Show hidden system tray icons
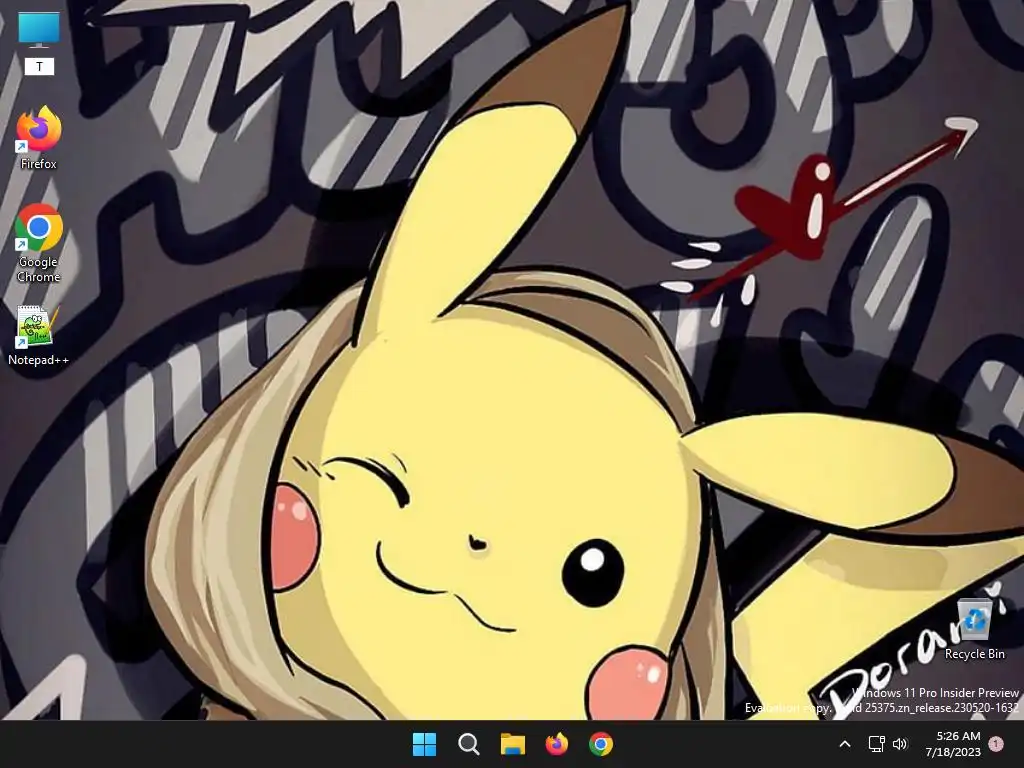Screen dimensions: 1024x768 844,744
